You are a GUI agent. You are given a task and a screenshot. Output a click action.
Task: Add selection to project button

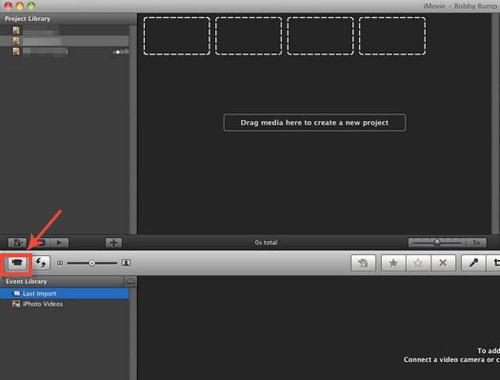[x=363, y=263]
